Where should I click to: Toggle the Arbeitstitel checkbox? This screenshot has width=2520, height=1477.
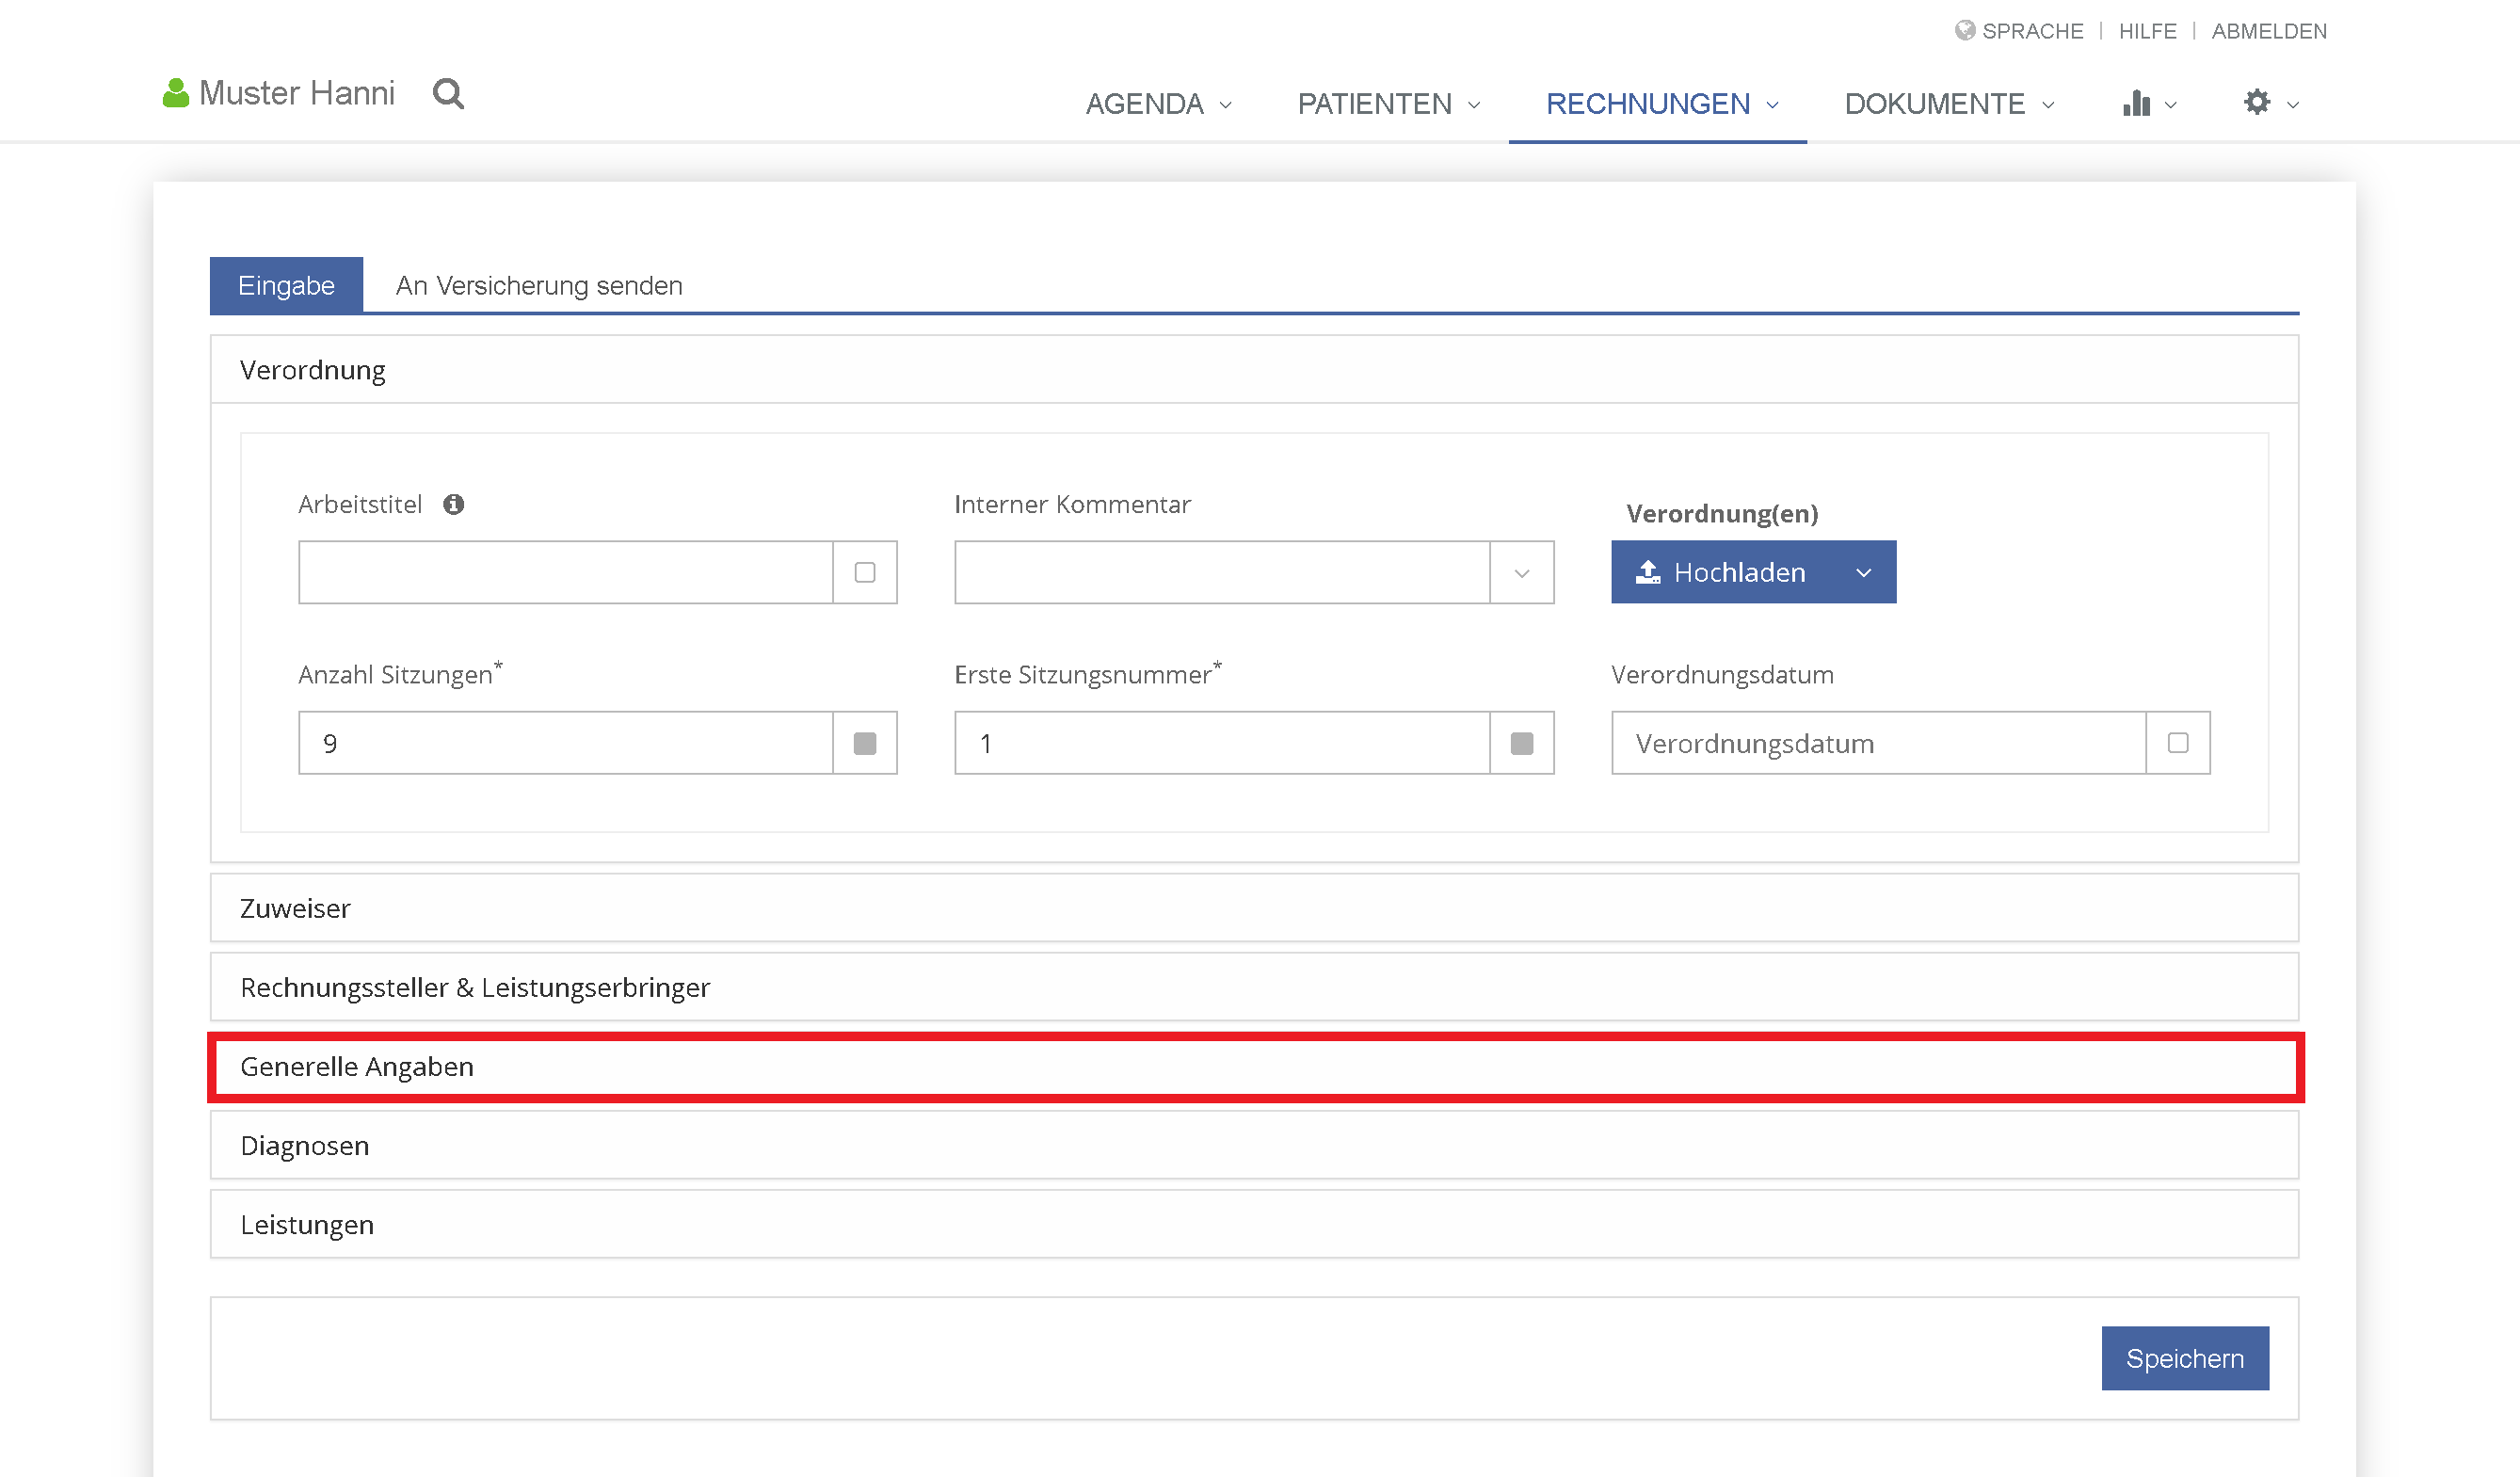[x=865, y=572]
